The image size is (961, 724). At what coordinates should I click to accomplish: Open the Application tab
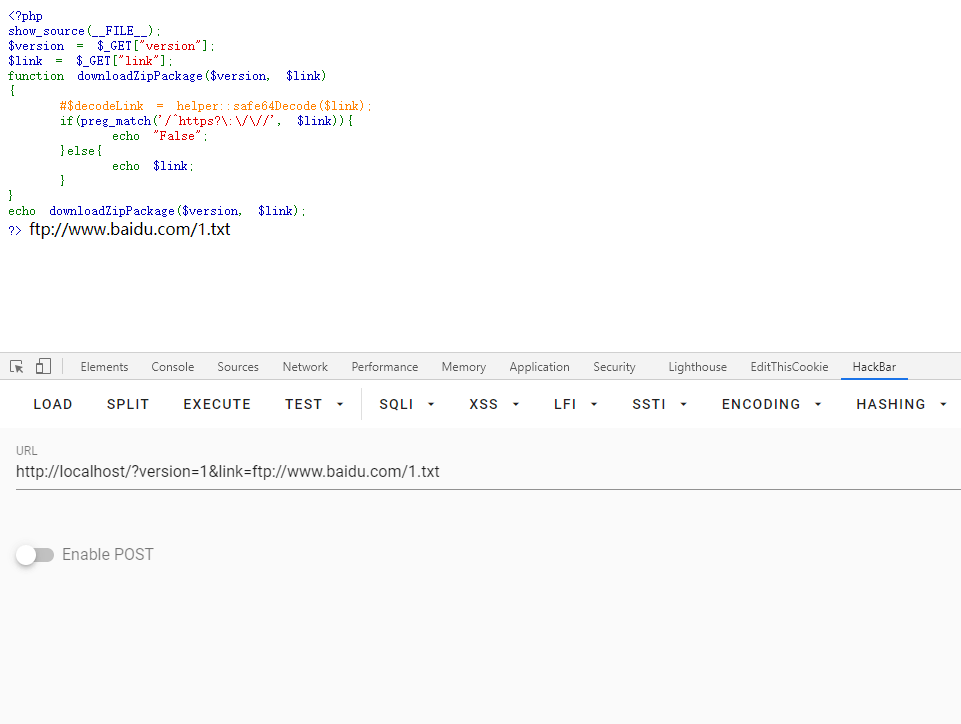[539, 367]
